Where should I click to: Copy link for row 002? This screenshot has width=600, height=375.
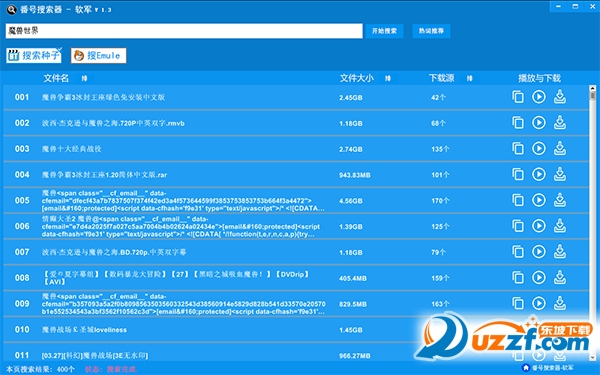[x=518, y=123]
